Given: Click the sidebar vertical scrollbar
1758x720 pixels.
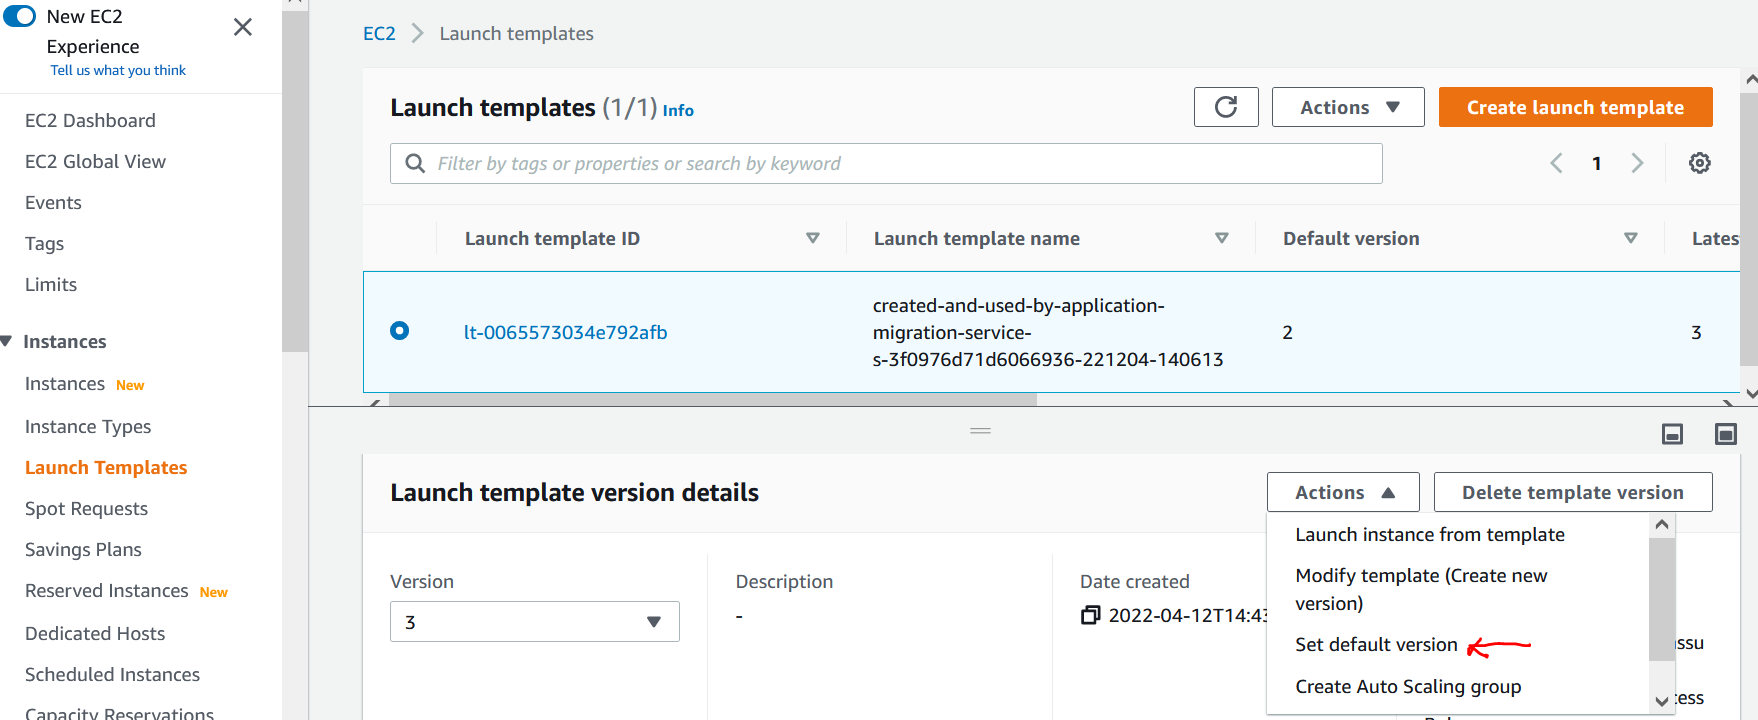Looking at the screenshot, I should [295, 180].
